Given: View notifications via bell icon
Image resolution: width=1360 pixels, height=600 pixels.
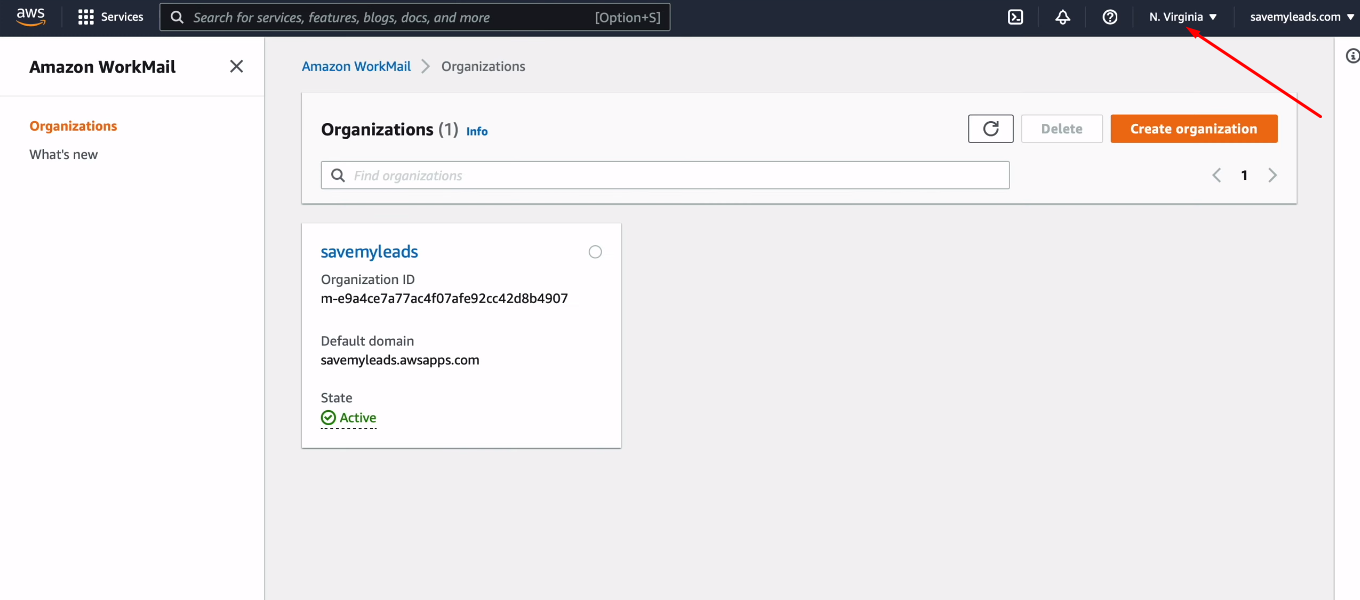Looking at the screenshot, I should pyautogui.click(x=1062, y=17).
